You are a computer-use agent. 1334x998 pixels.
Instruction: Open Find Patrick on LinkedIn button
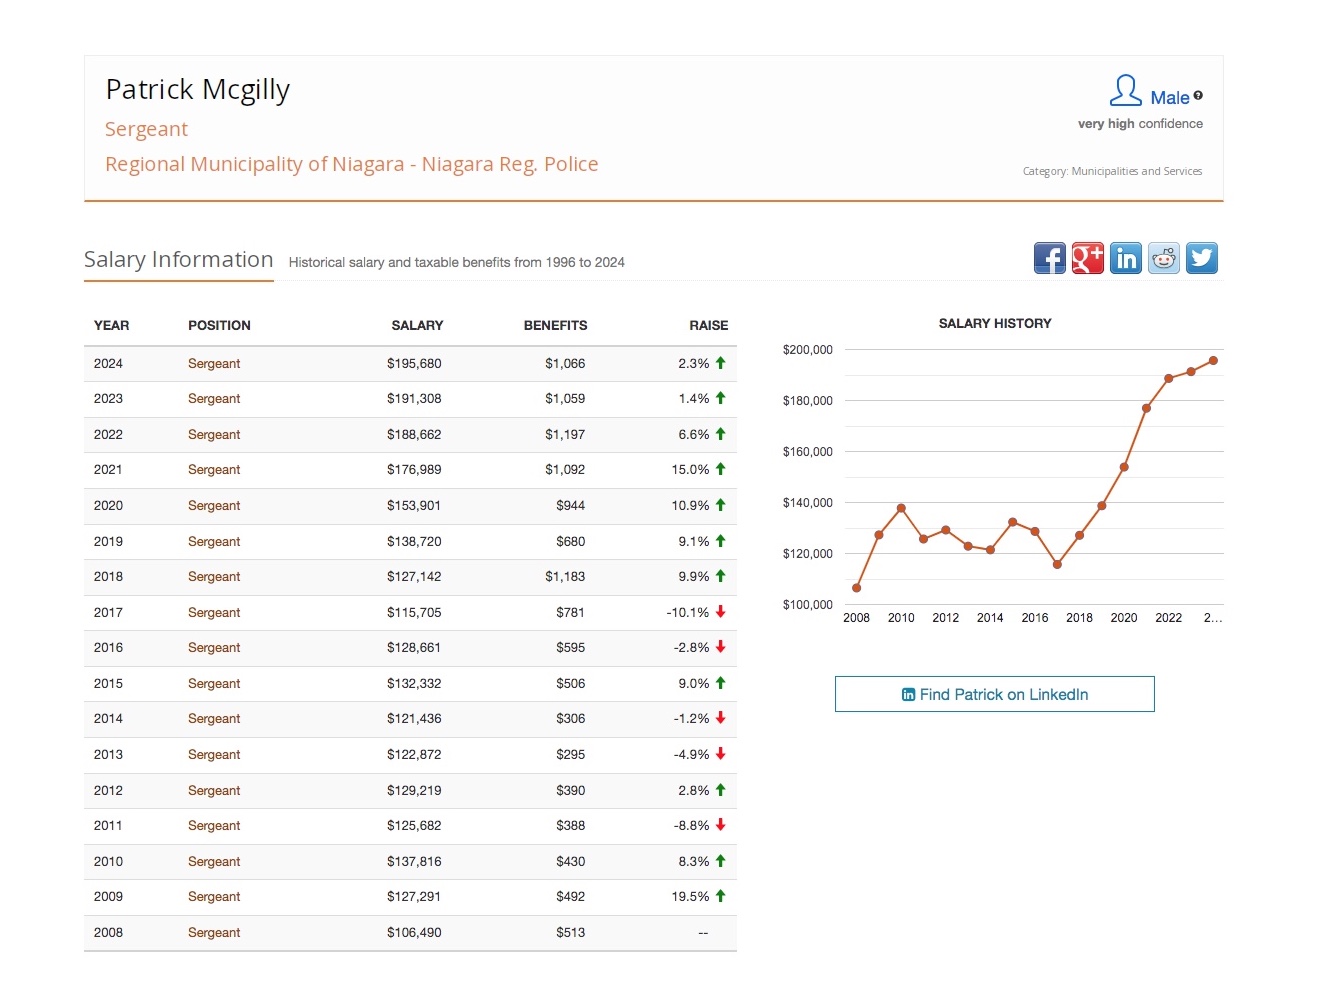tap(994, 694)
